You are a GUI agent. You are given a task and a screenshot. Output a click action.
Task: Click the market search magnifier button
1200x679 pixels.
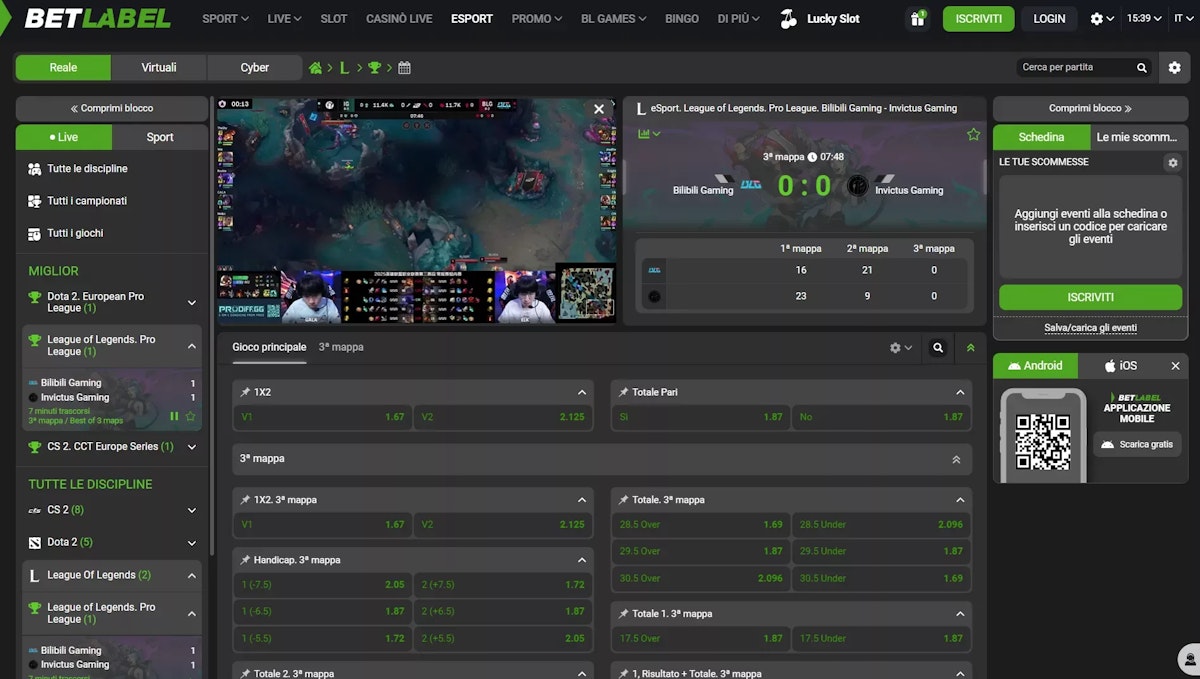click(938, 348)
